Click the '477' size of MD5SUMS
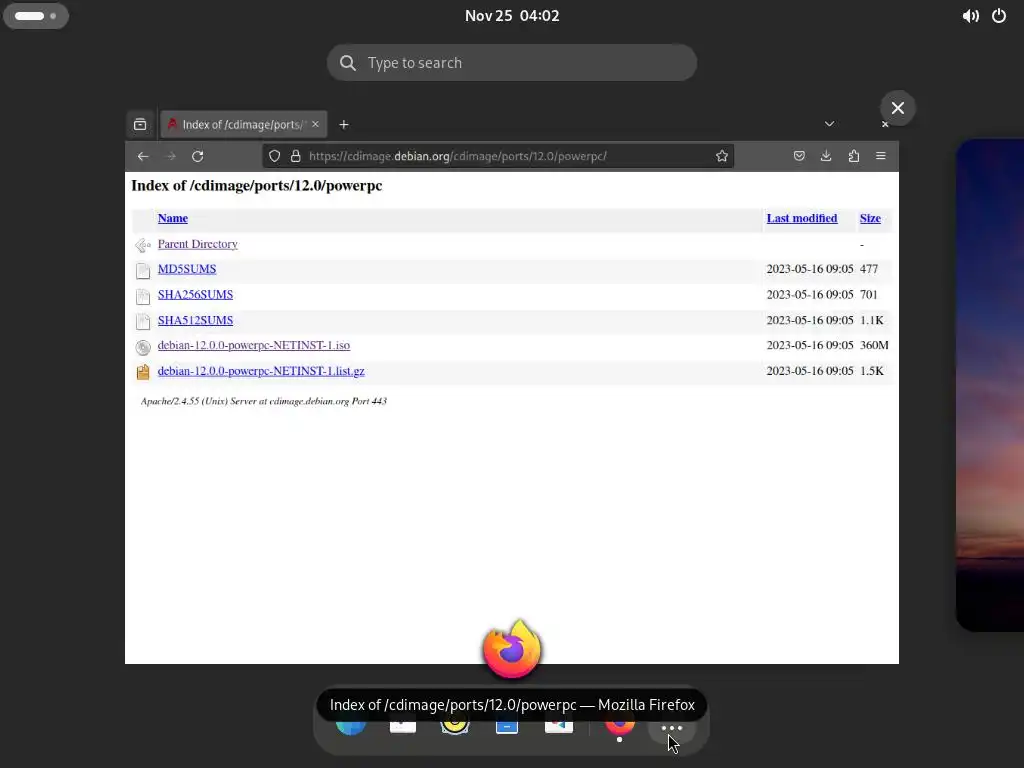Image resolution: width=1024 pixels, height=768 pixels. [869, 269]
